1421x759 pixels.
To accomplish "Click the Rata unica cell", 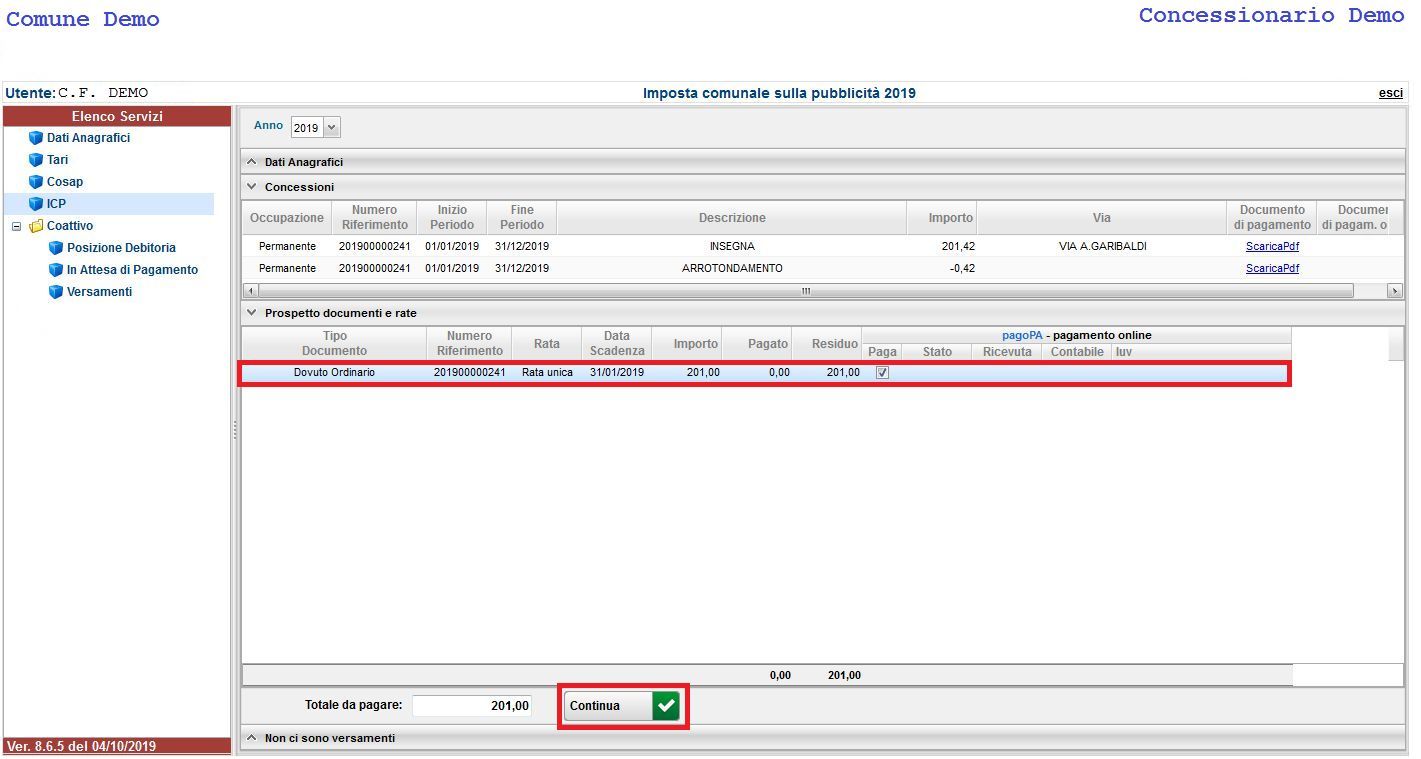I will tap(547, 373).
